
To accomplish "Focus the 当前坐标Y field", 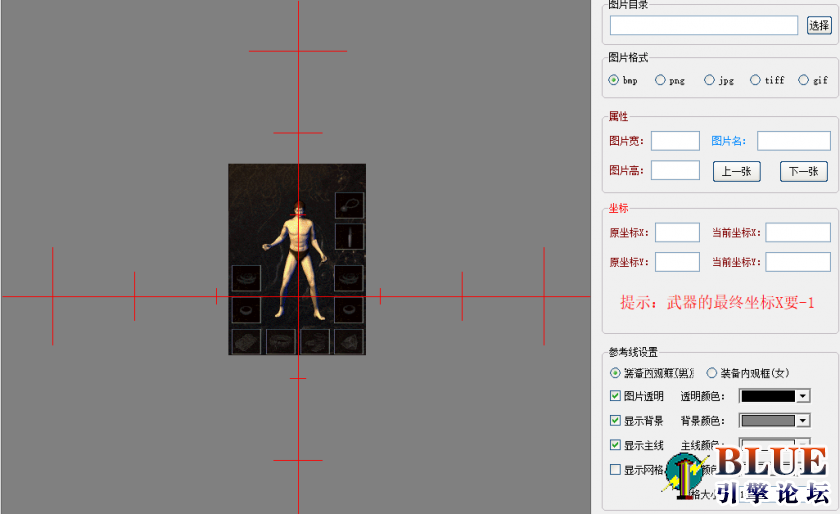I will [798, 262].
